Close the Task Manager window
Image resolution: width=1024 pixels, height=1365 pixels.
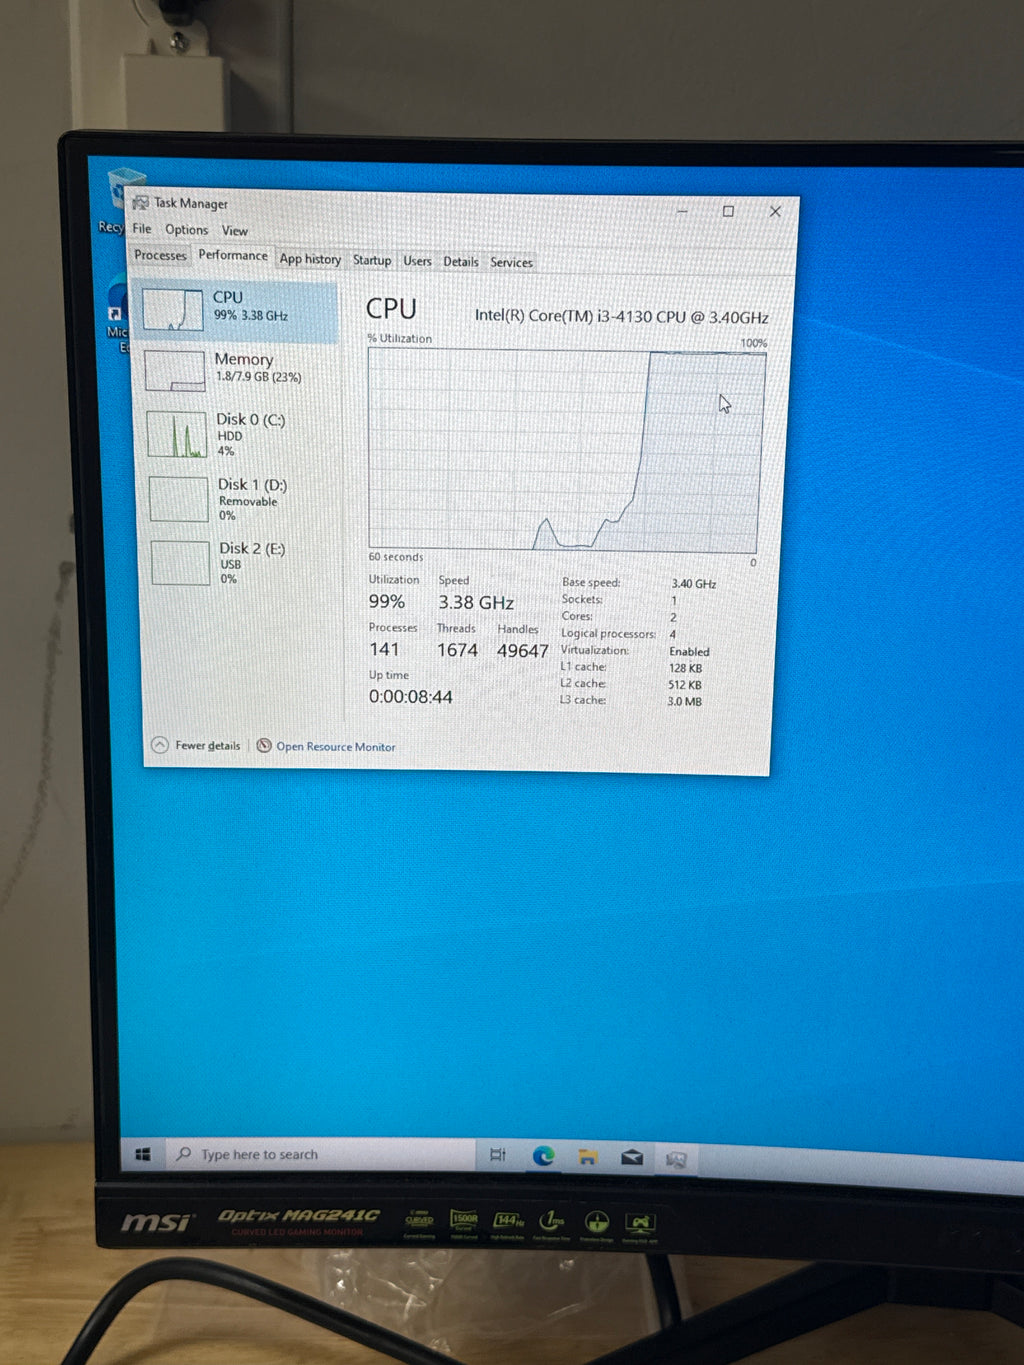(x=775, y=211)
